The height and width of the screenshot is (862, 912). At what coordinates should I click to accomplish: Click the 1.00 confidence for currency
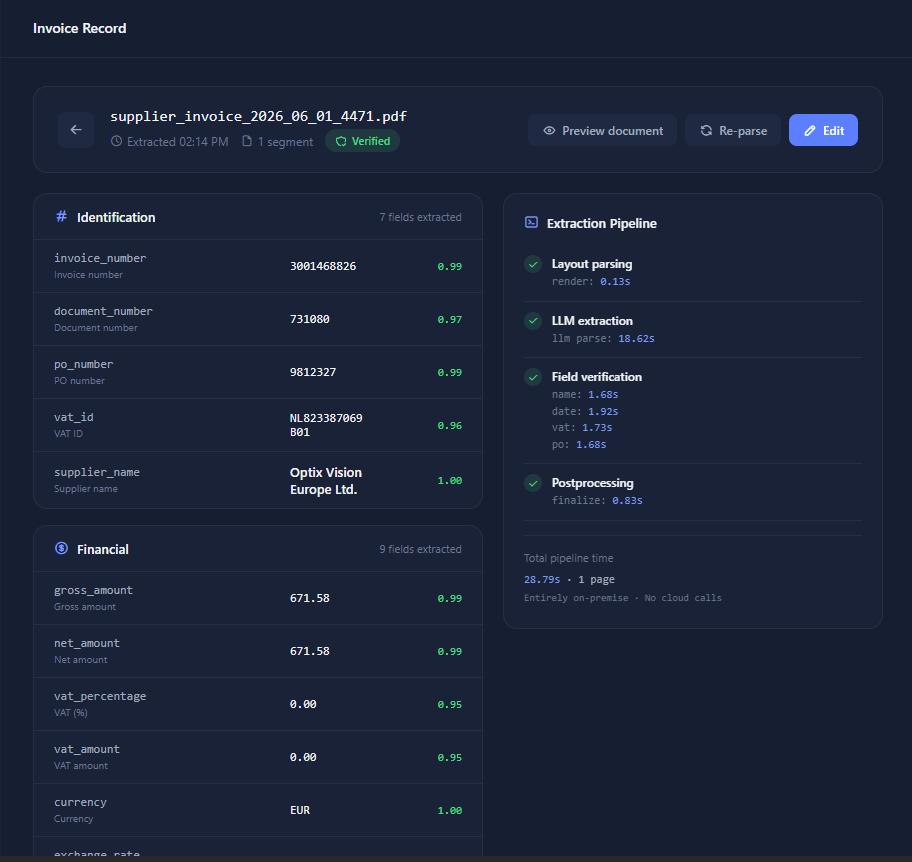(x=450, y=810)
